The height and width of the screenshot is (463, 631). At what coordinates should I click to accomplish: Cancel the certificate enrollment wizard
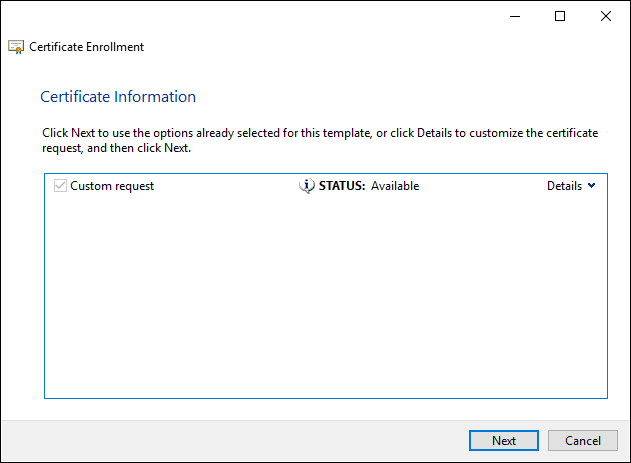582,440
